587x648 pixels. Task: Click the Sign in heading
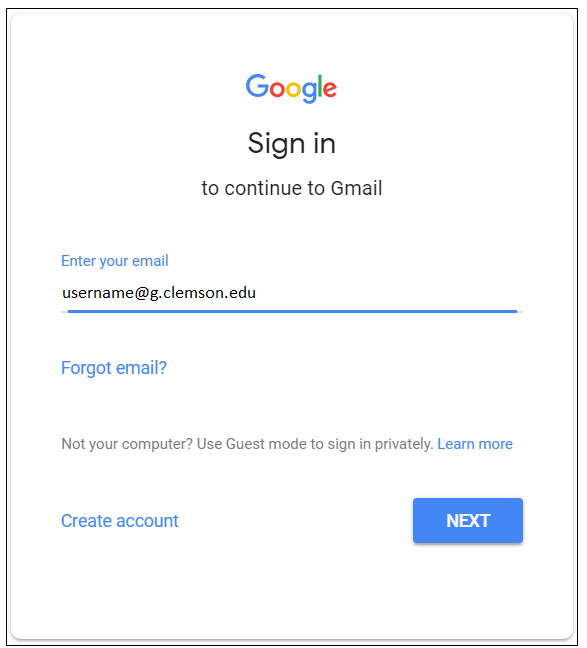click(x=291, y=144)
